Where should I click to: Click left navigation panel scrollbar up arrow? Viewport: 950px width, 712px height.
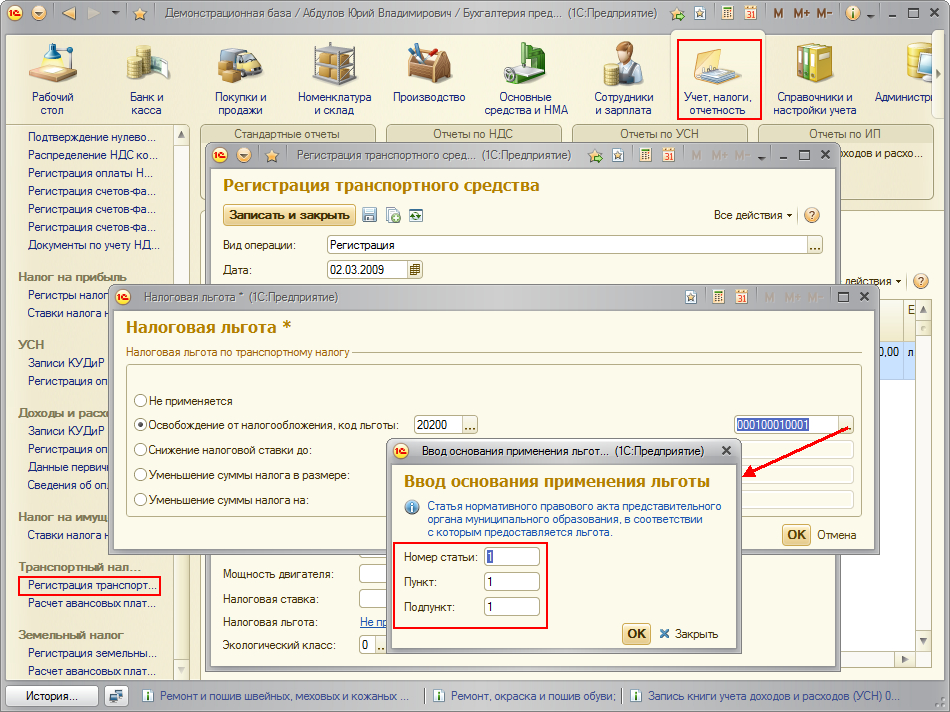click(x=181, y=135)
